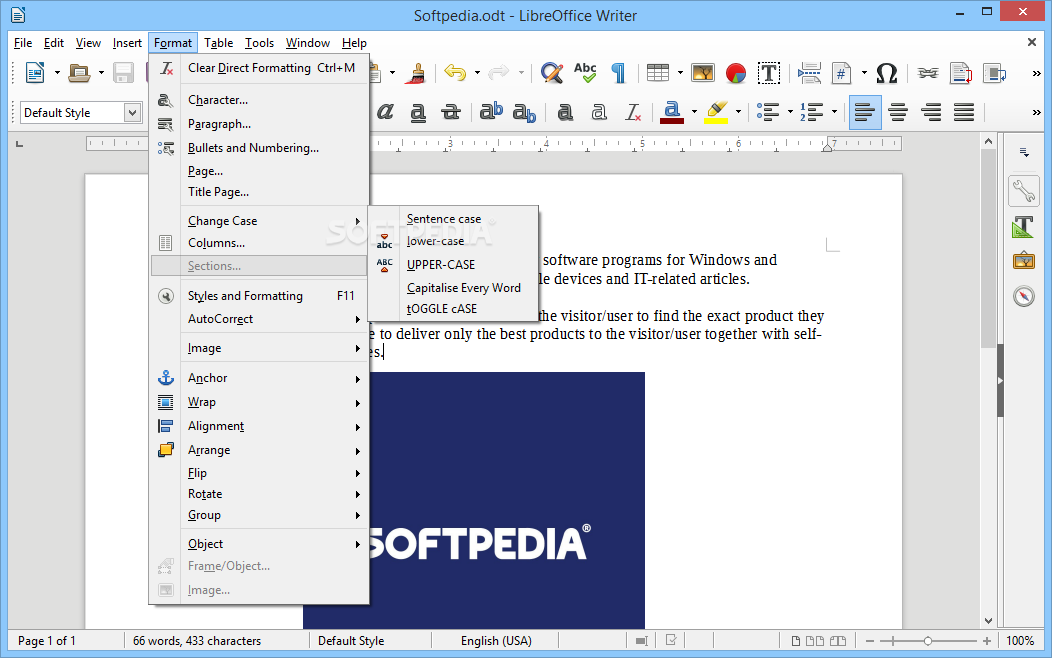Select Justified paragraph alignment
Image resolution: width=1052 pixels, height=658 pixels.
pos(963,112)
